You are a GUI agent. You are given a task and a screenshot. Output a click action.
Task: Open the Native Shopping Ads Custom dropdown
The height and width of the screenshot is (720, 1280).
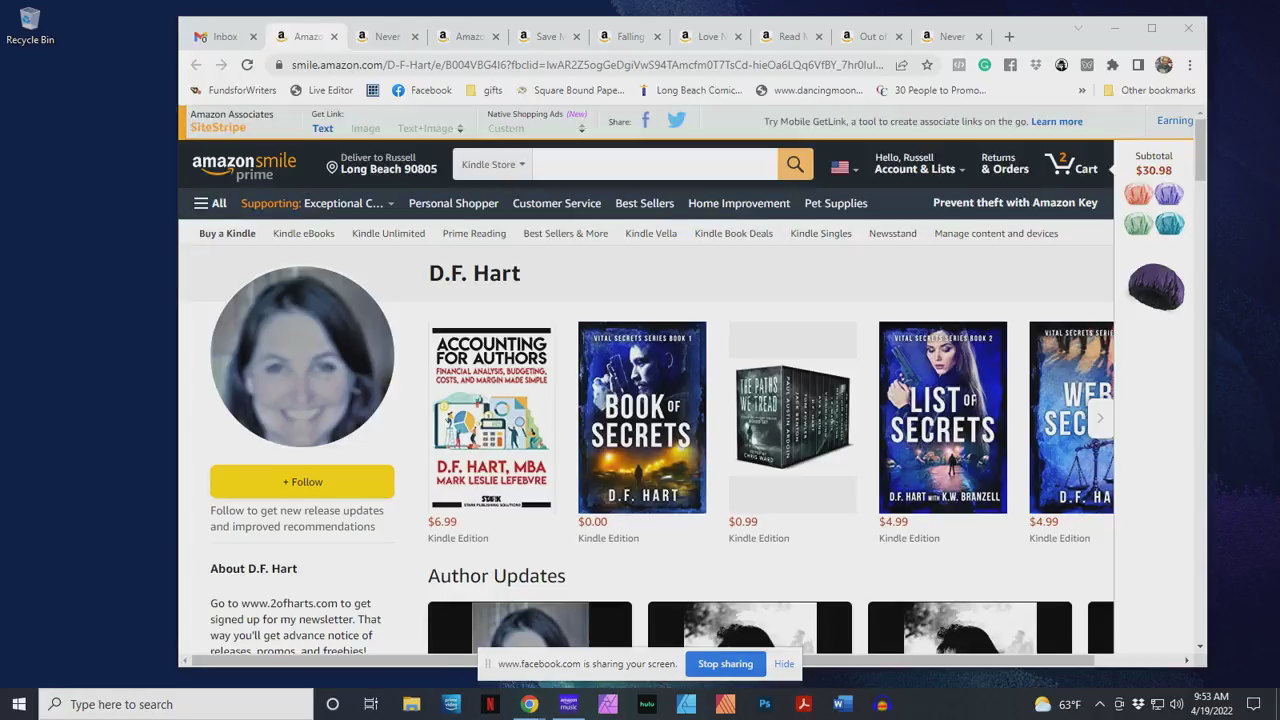(537, 128)
